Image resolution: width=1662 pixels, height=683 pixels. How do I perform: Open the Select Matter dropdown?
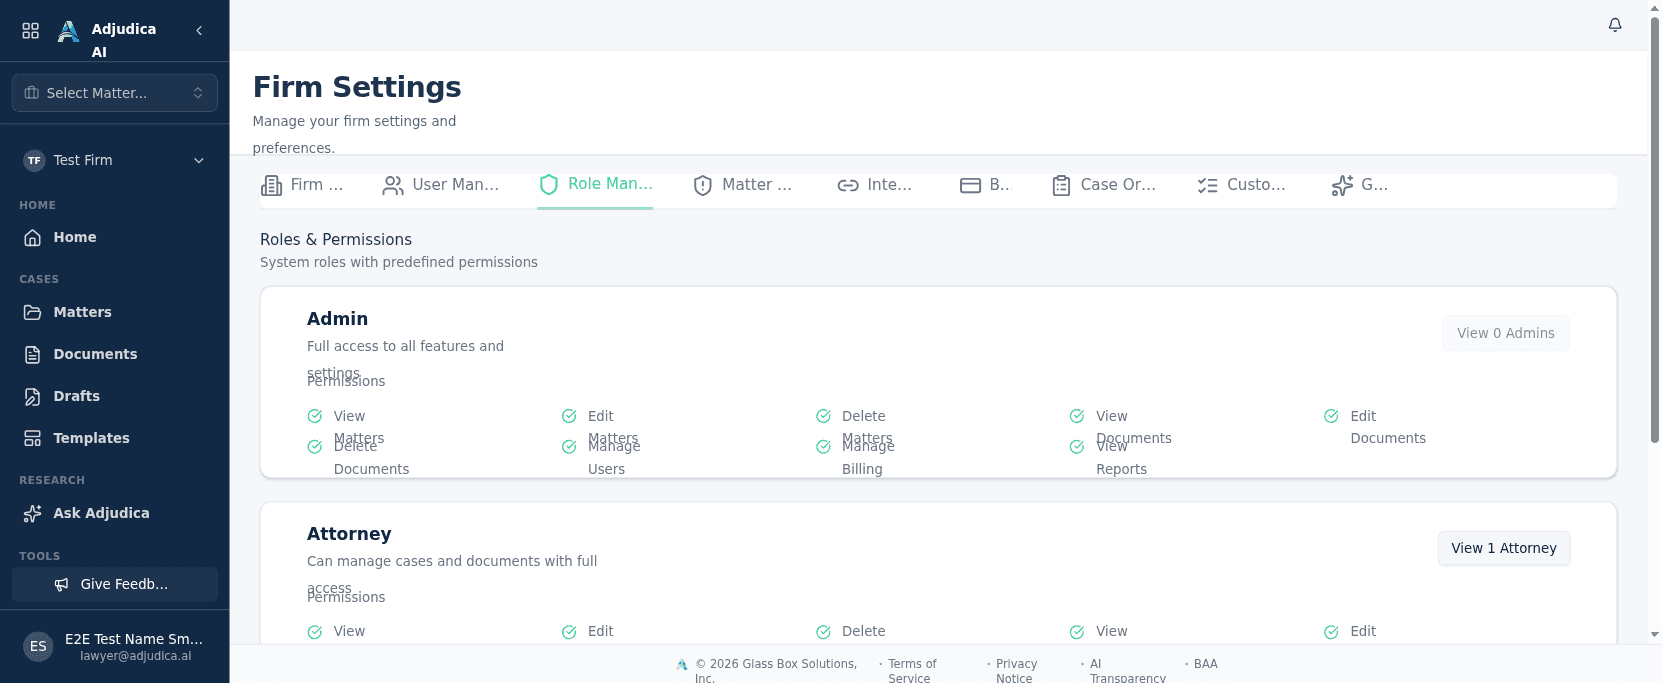point(115,93)
